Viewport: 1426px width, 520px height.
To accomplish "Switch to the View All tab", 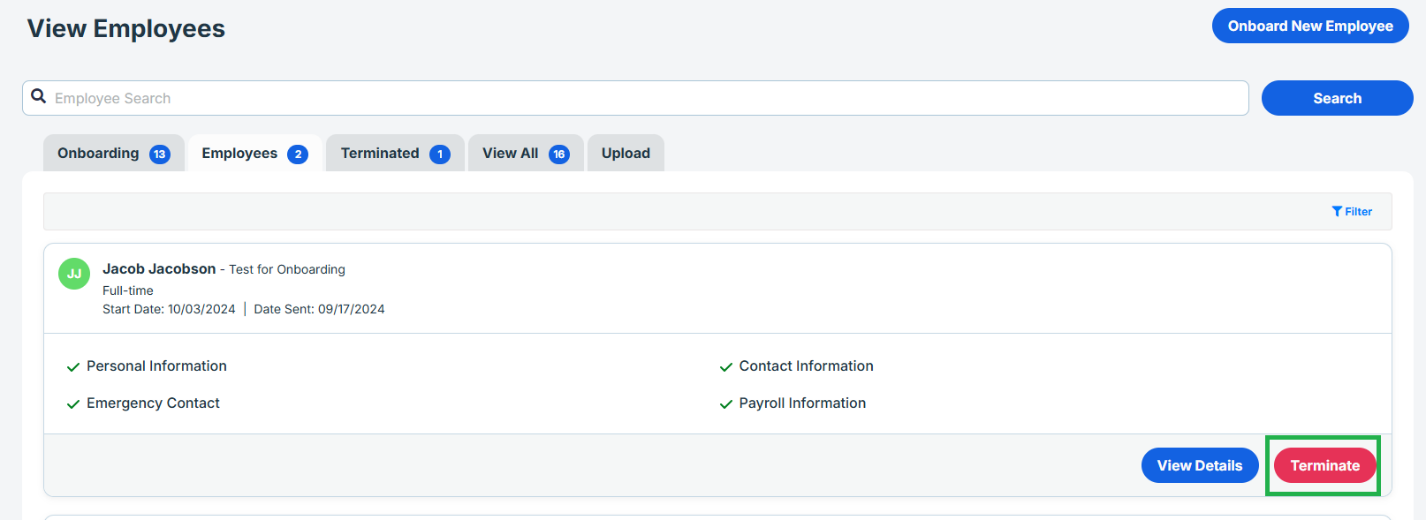I will [x=510, y=153].
